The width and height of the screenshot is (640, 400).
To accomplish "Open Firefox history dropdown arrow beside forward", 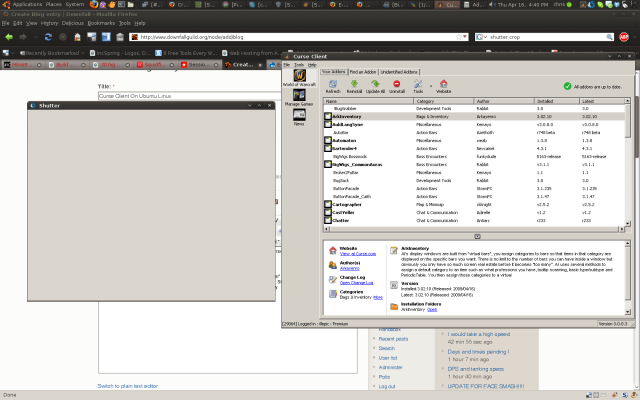I will pyautogui.click(x=36, y=37).
